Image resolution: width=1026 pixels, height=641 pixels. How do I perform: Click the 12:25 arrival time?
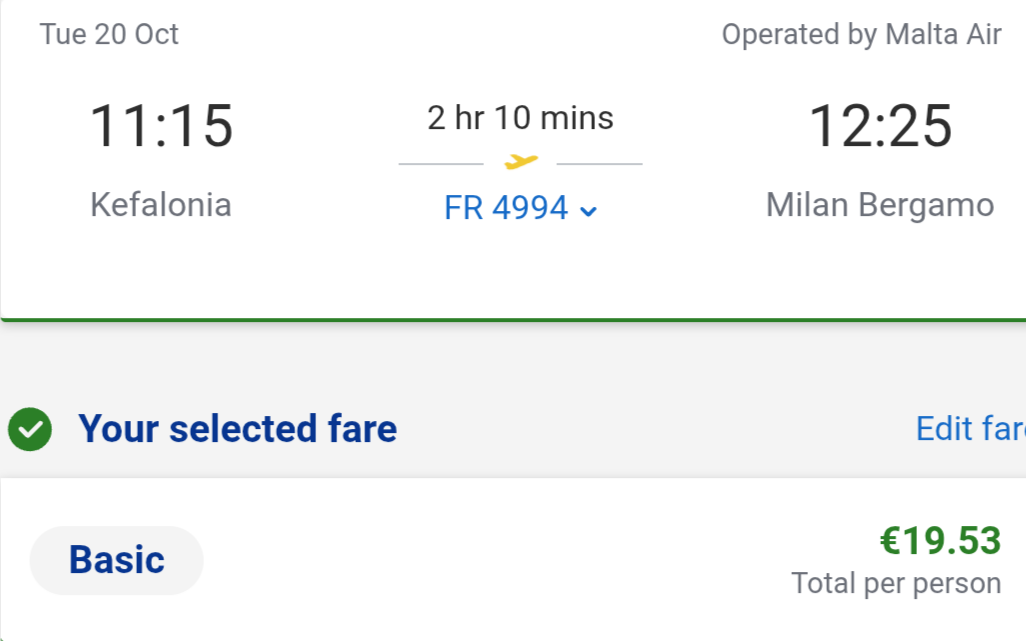click(880, 126)
